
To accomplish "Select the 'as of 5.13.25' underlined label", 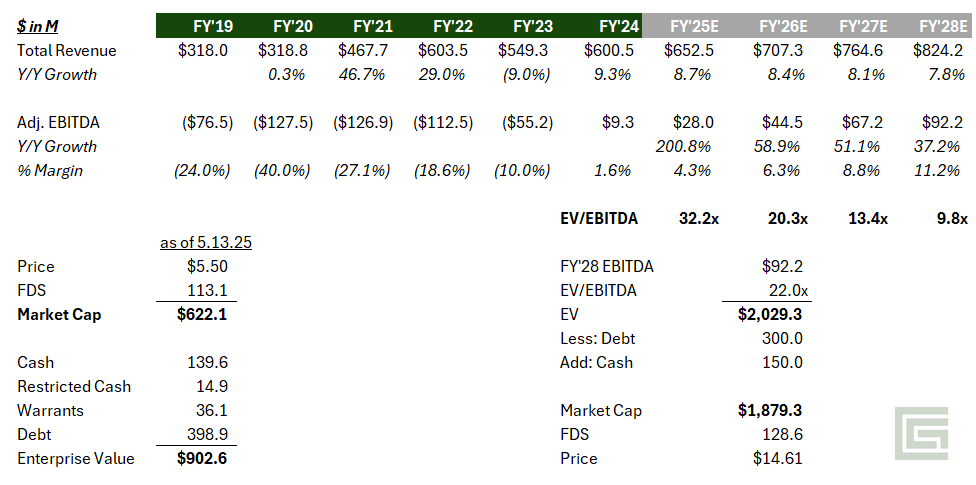I will [x=206, y=242].
